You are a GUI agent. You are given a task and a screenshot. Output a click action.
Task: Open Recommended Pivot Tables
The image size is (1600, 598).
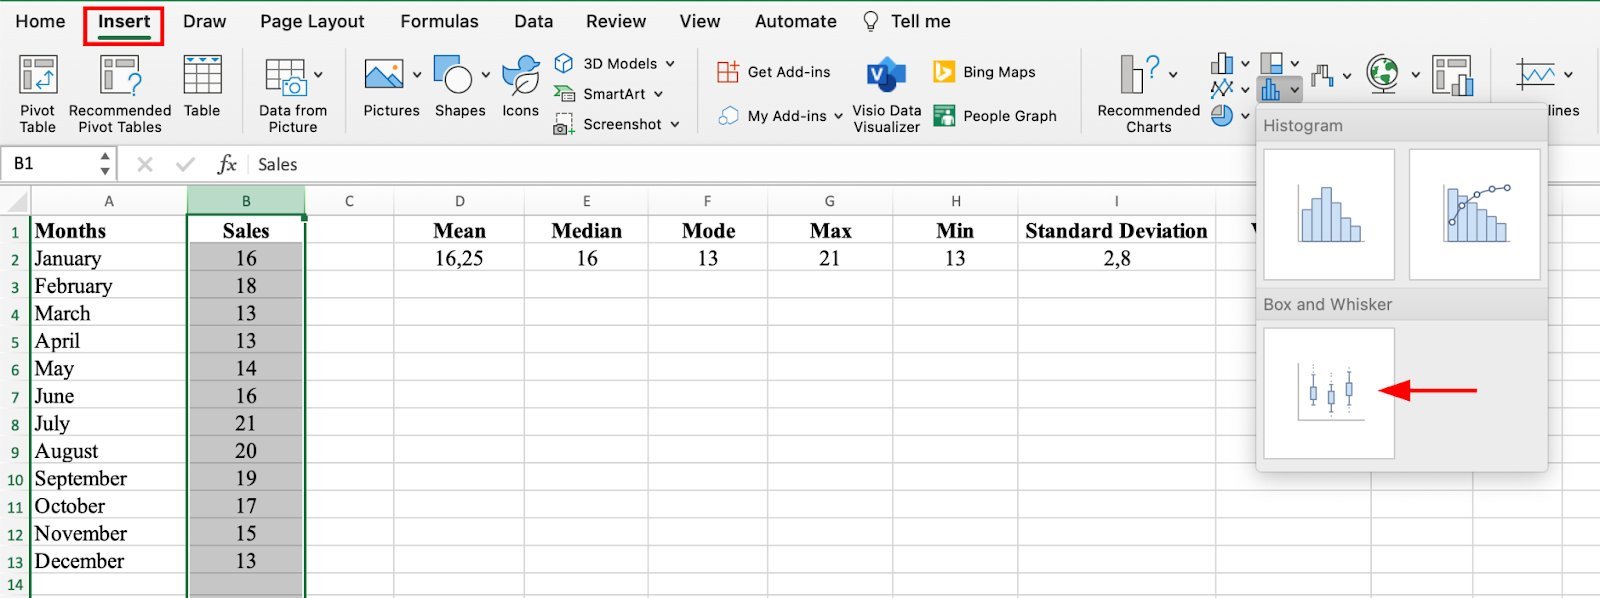[120, 77]
